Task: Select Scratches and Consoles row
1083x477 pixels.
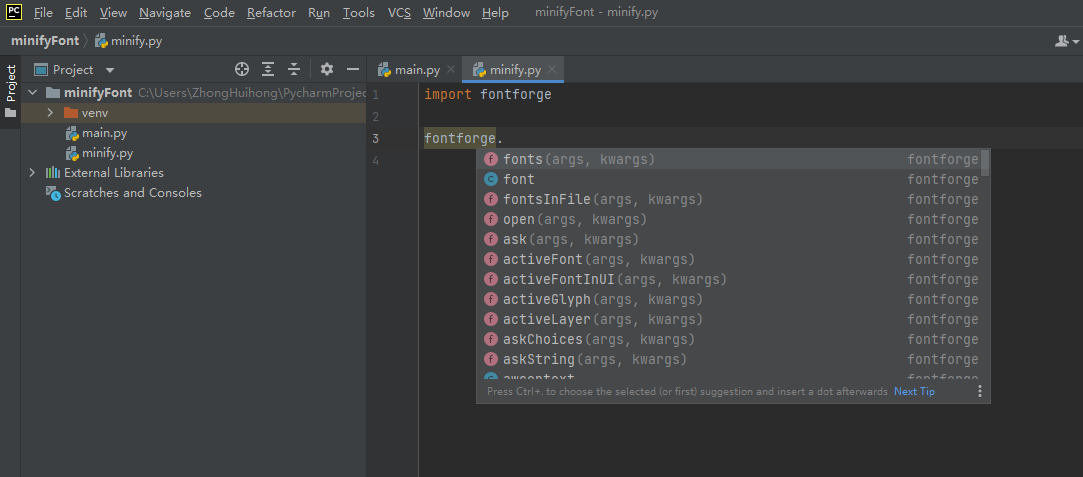Action: (x=193, y=193)
